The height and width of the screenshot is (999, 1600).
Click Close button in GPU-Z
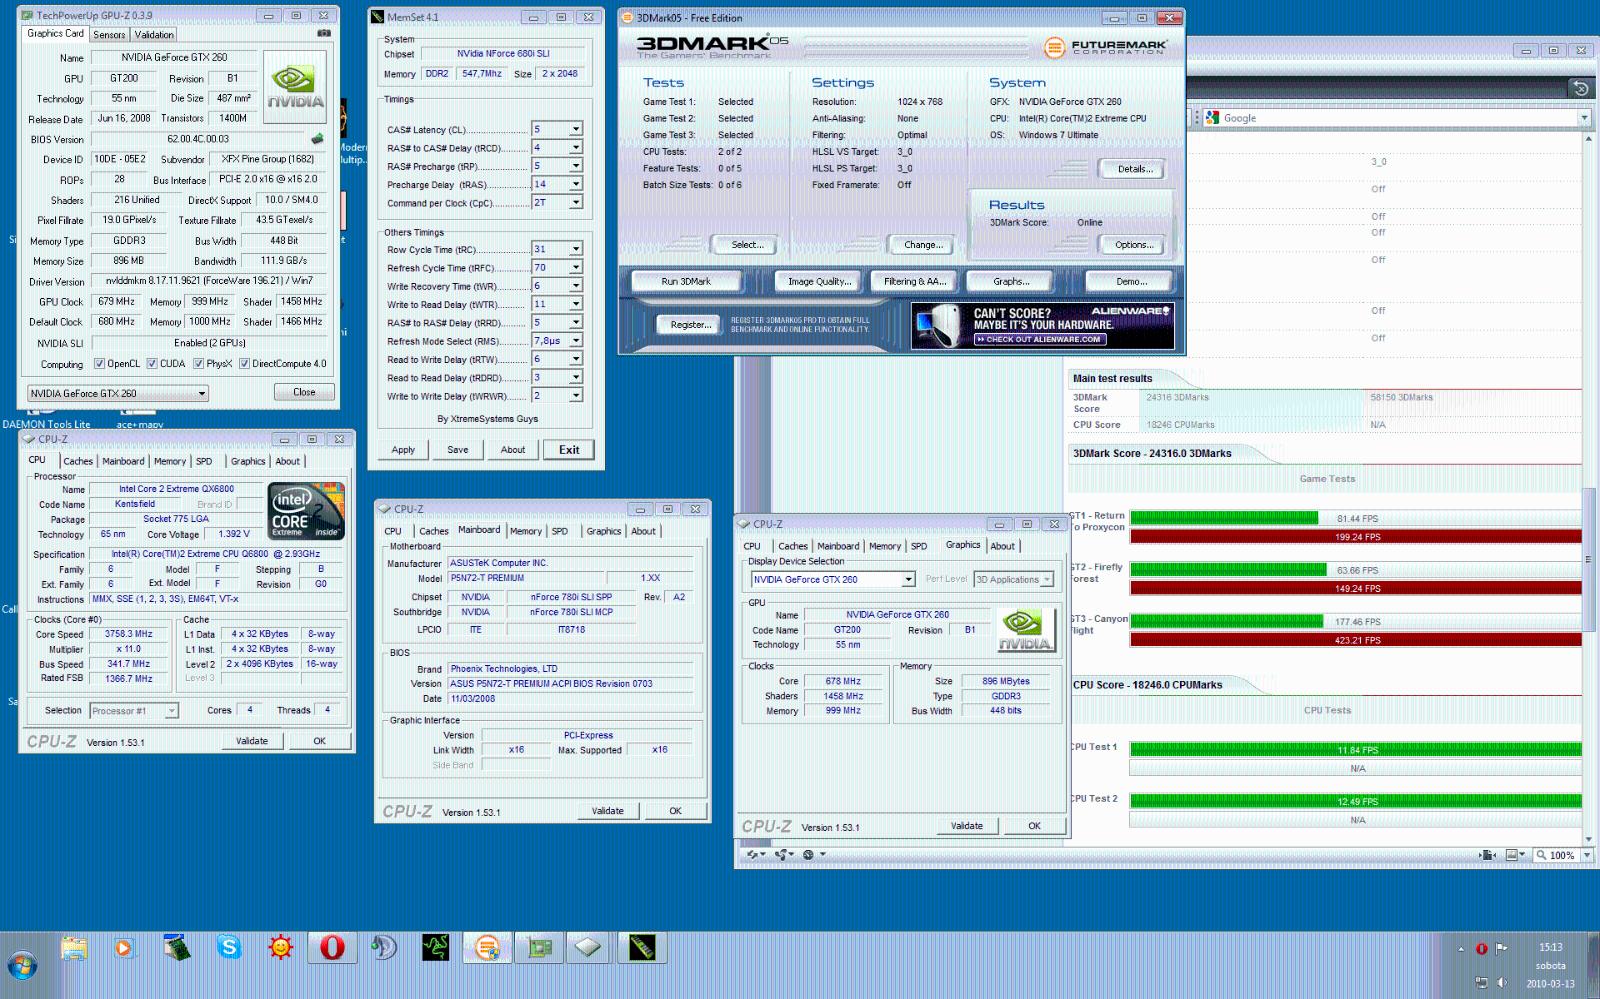click(304, 392)
